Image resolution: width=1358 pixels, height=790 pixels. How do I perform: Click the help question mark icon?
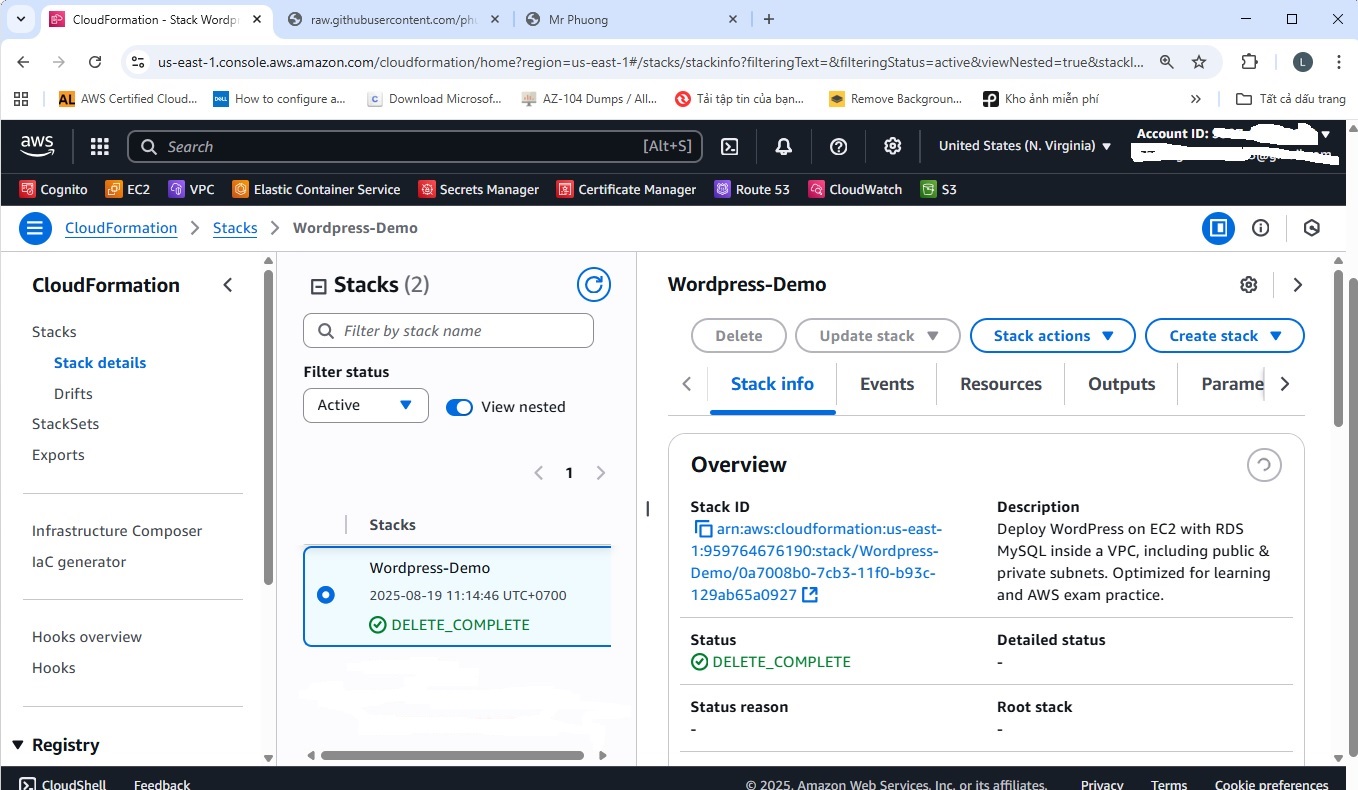[839, 147]
